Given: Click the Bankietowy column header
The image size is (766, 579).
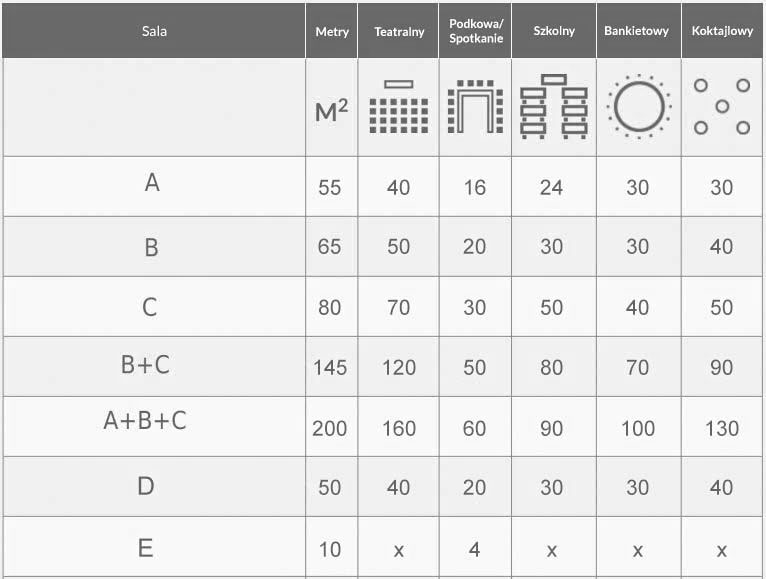Looking at the screenshot, I should 636,31.
